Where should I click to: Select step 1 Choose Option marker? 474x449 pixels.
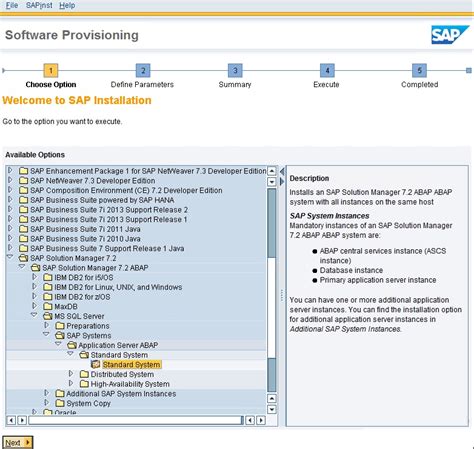click(51, 70)
